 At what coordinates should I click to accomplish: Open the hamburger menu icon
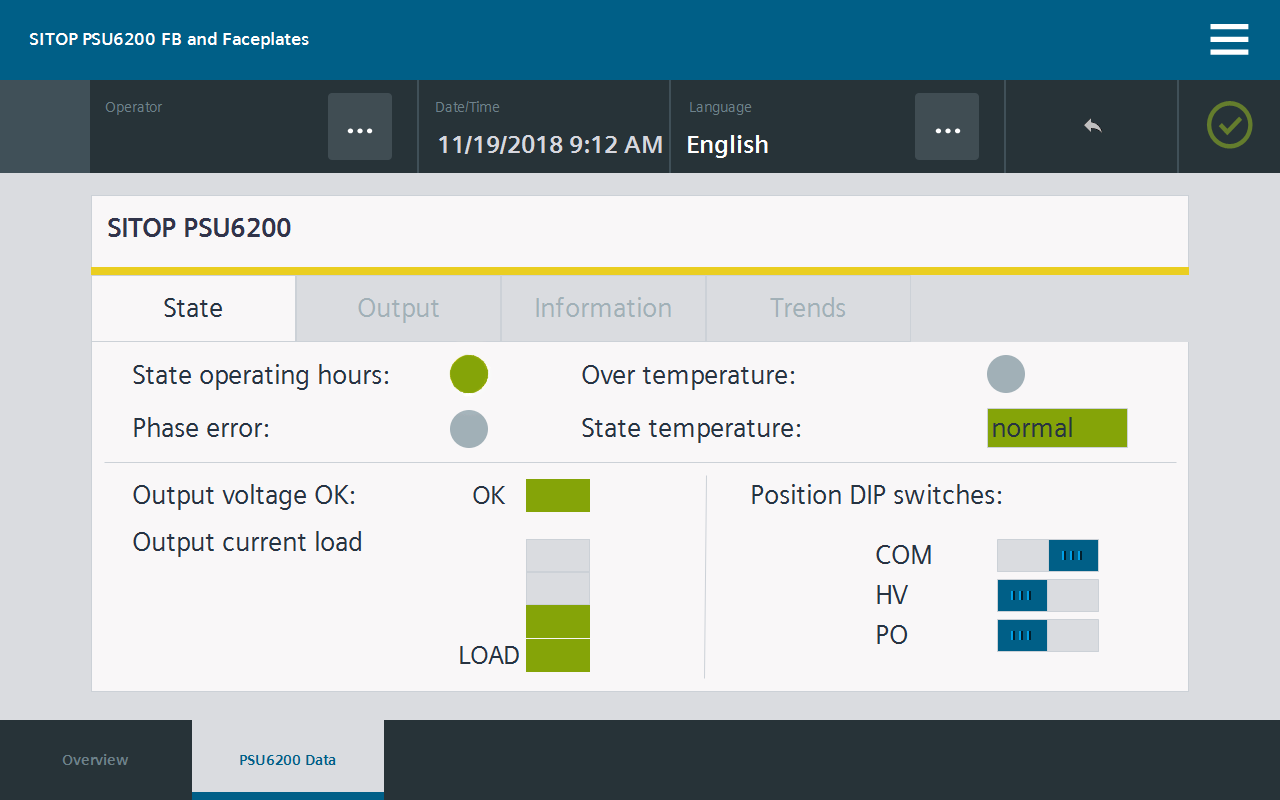[1229, 40]
